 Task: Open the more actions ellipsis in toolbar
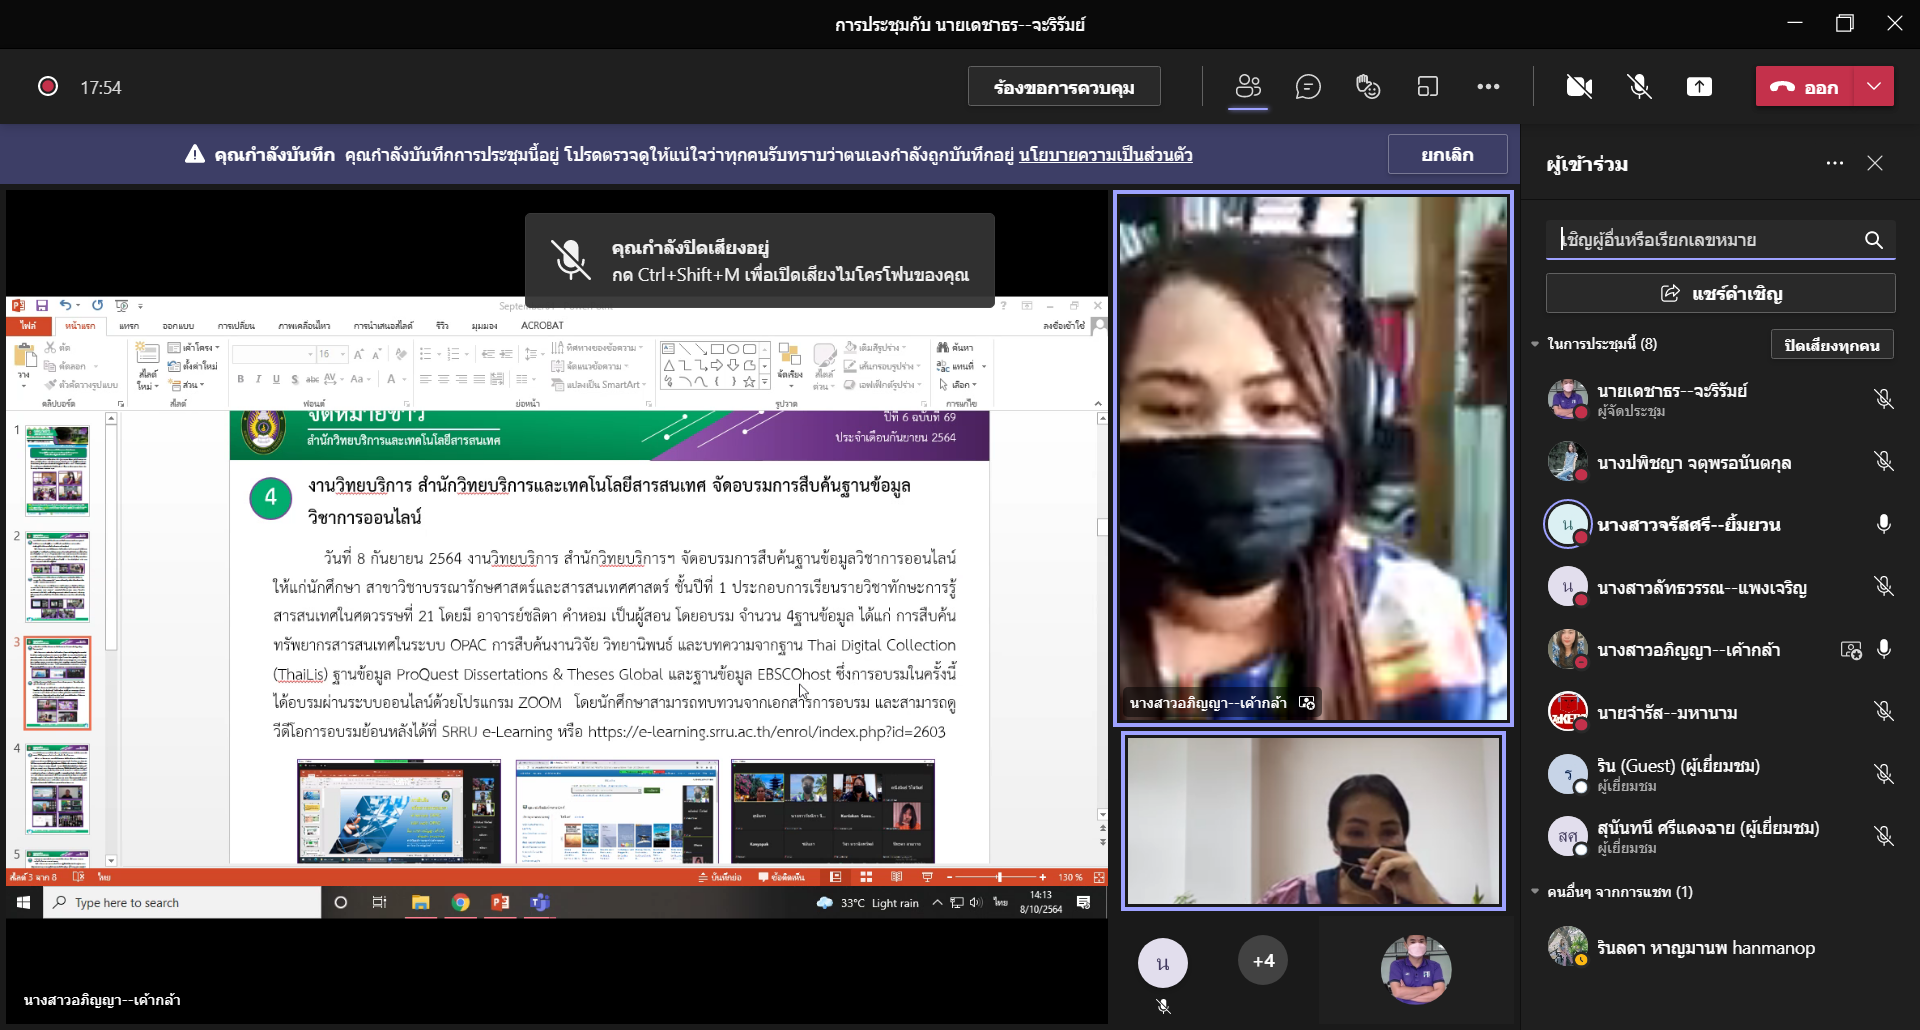tap(1488, 87)
